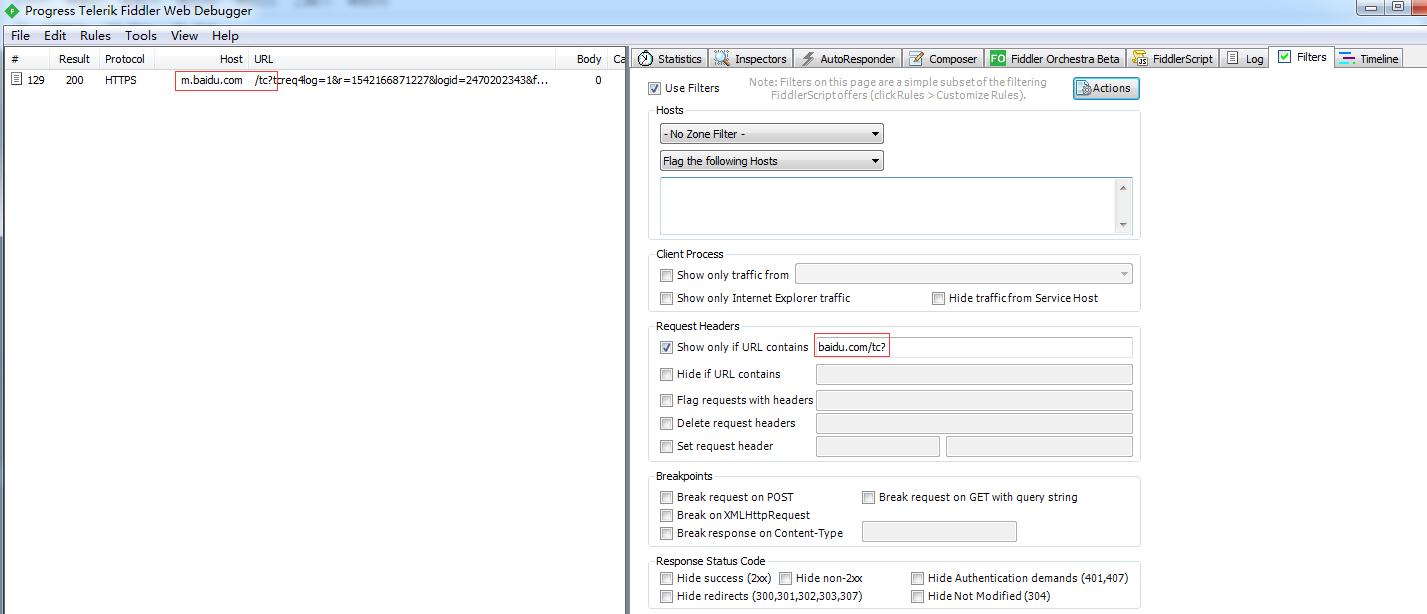Click the Show only if URL contains field
This screenshot has height=614, width=1427.
pos(974,347)
